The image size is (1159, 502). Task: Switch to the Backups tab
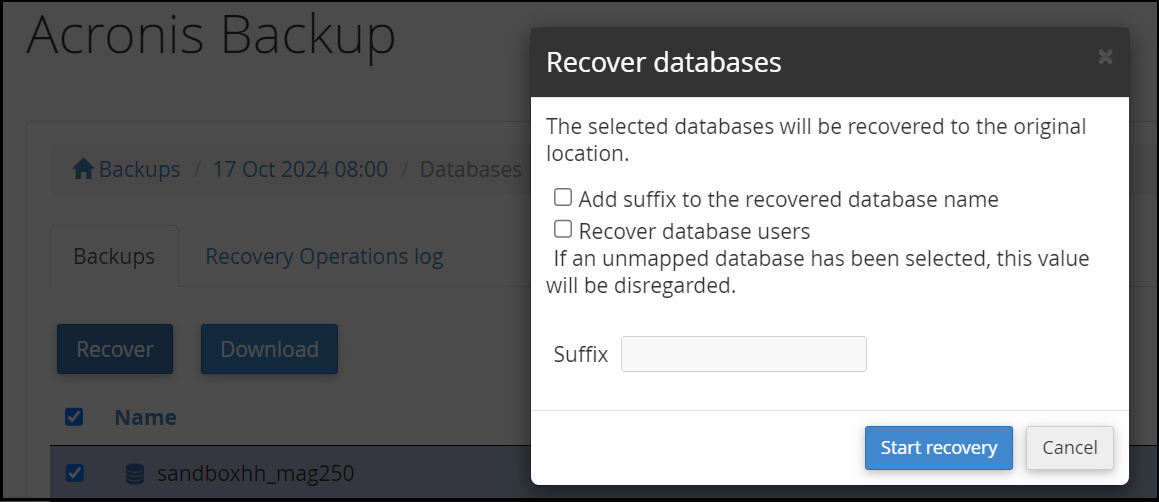tap(114, 257)
